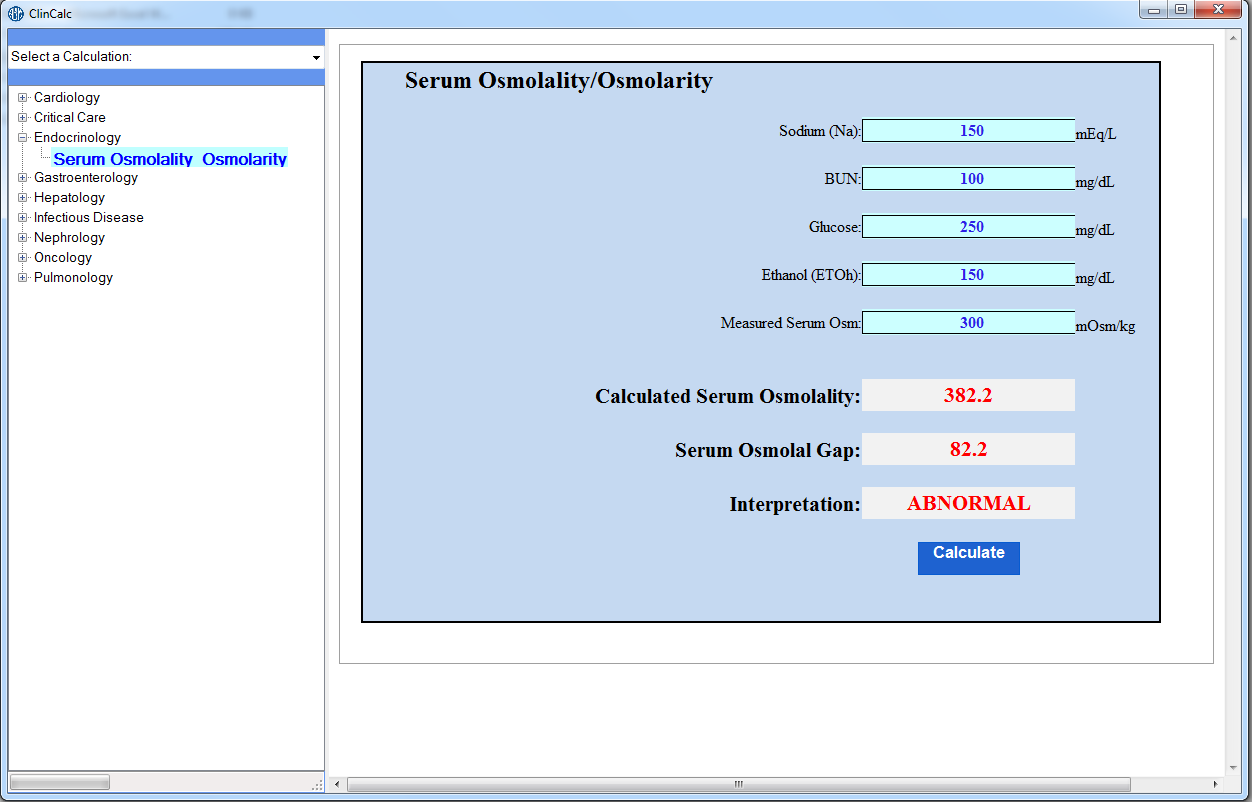The image size is (1252, 802).
Task: Expand the Nephrology plus icon
Action: [22, 238]
